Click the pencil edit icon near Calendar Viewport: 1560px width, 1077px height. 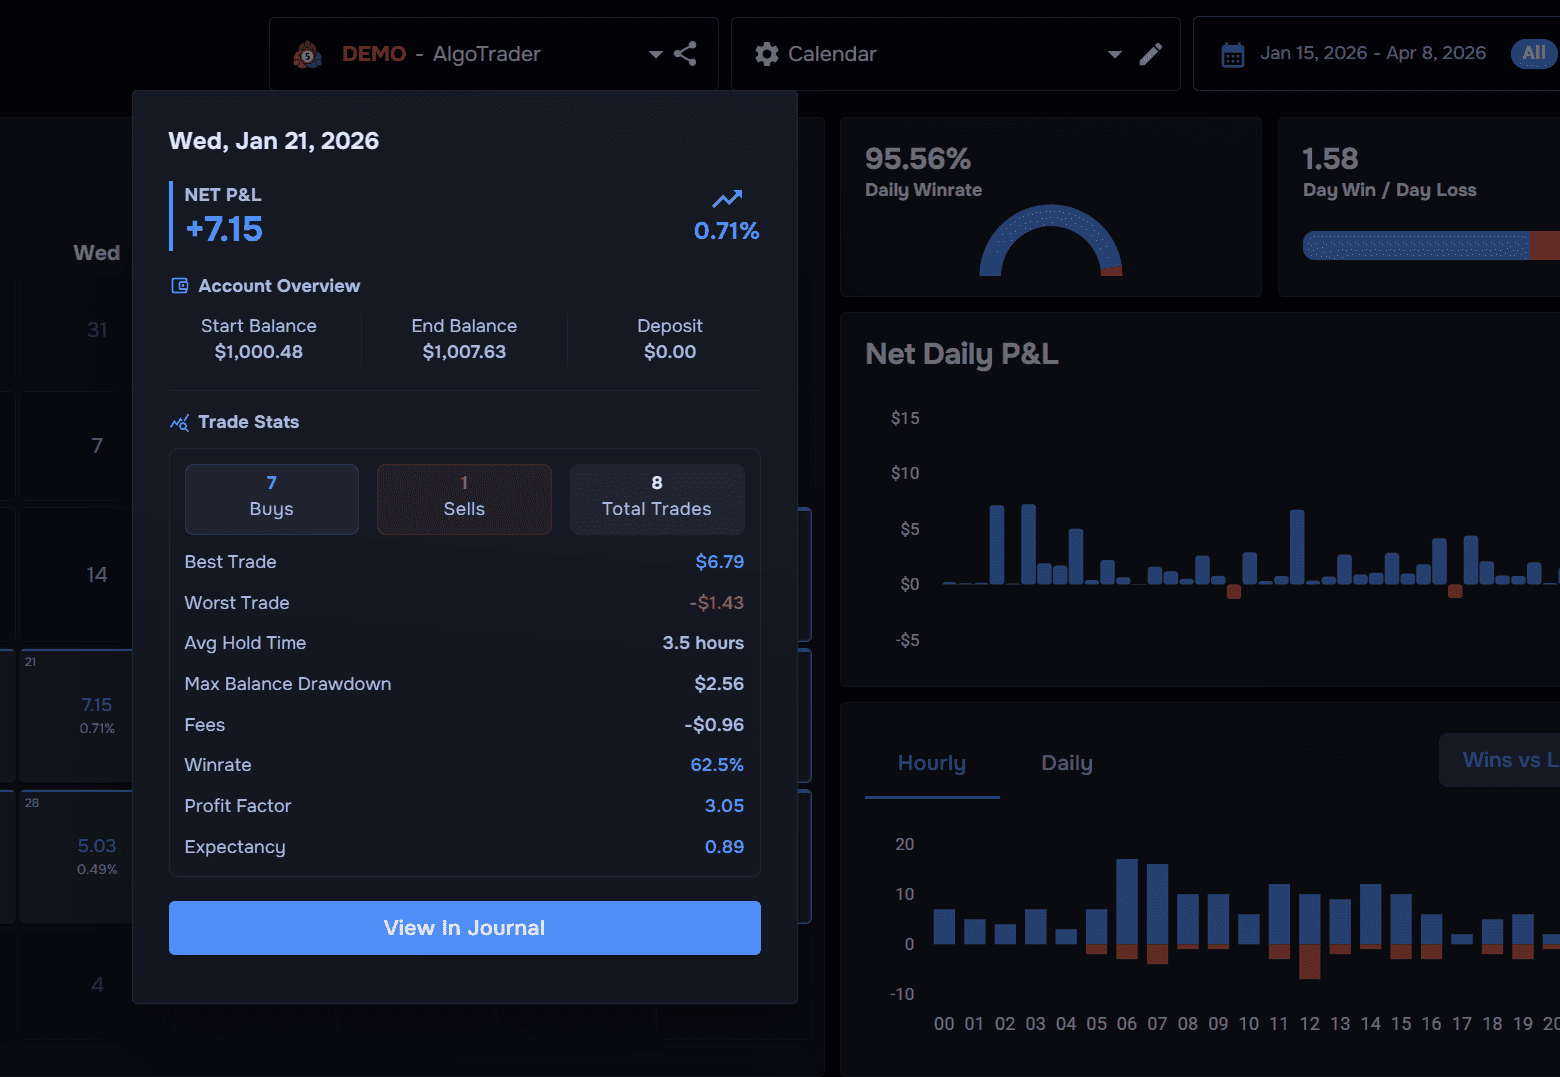tap(1151, 54)
